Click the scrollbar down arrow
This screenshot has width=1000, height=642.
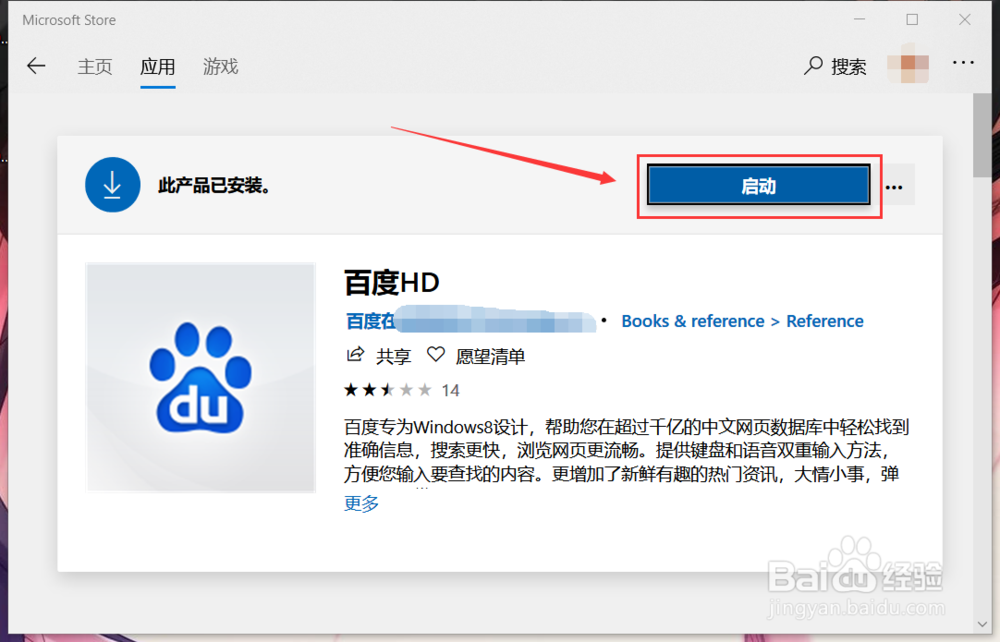coord(982,624)
